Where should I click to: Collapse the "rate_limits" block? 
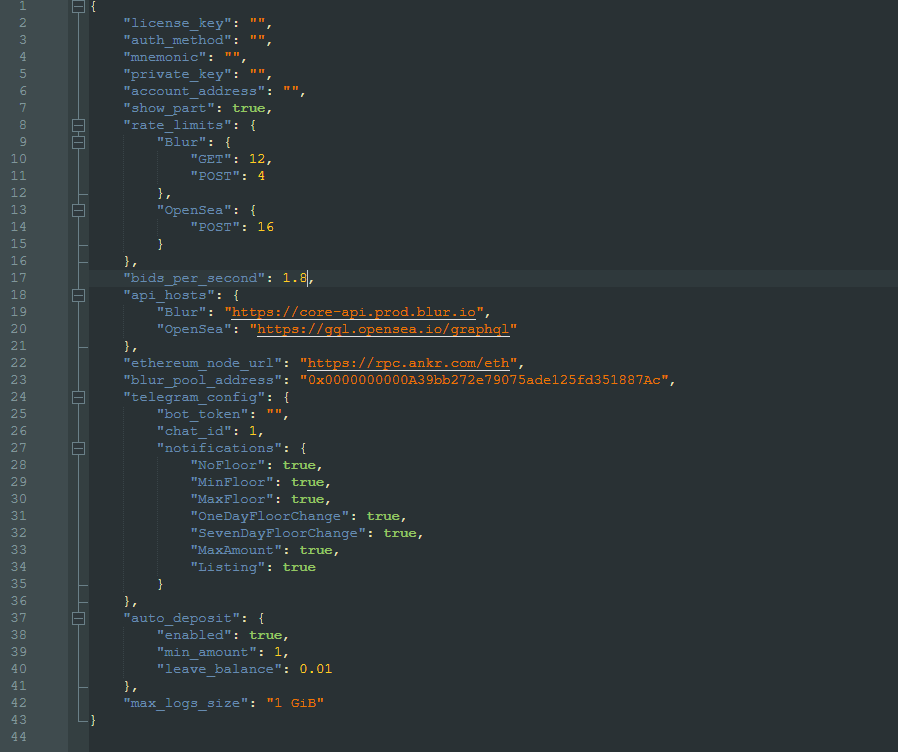[x=79, y=125]
